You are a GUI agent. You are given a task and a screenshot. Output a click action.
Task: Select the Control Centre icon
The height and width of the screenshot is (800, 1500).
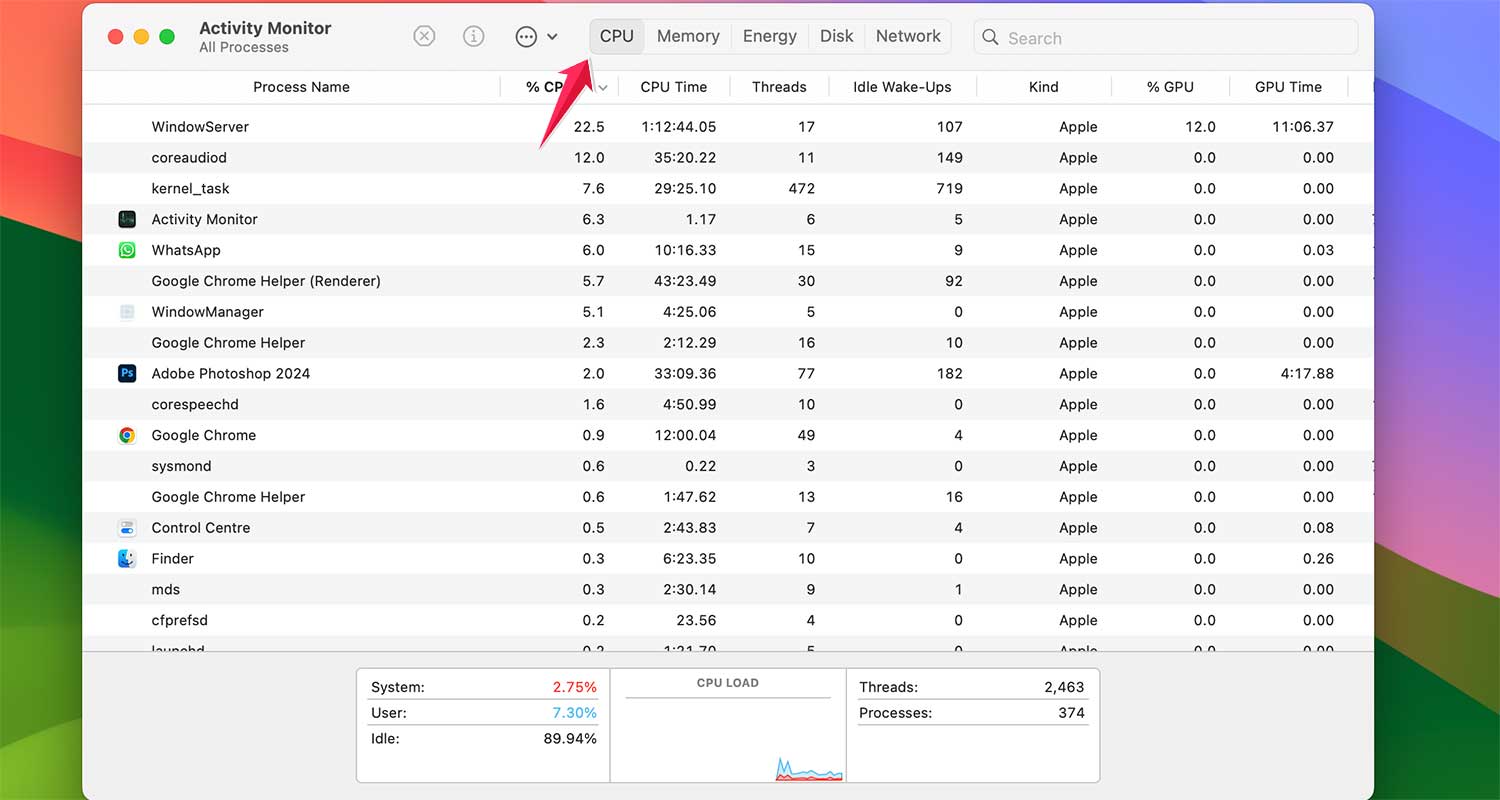[x=126, y=527]
